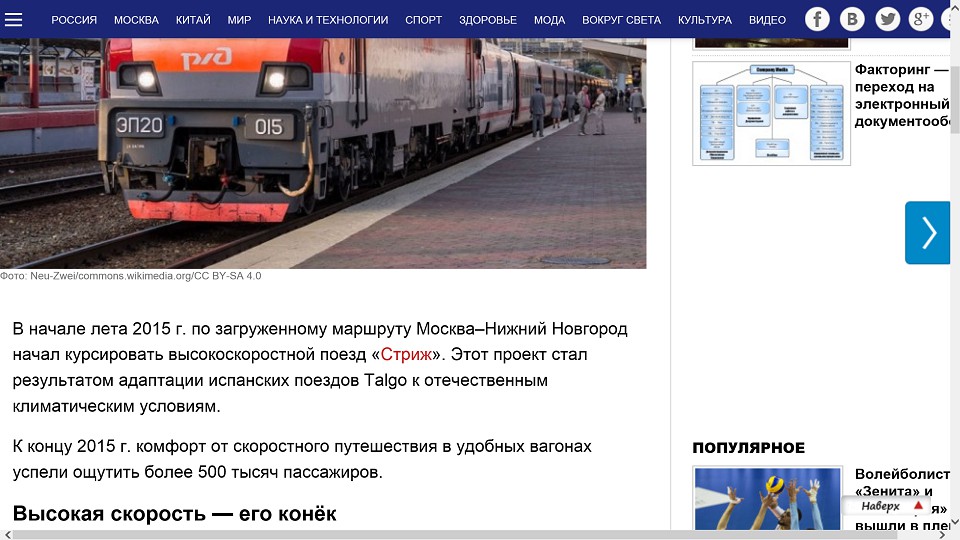960x540 pixels.
Task: Click the left scroll arrow
Action: (x=7, y=535)
